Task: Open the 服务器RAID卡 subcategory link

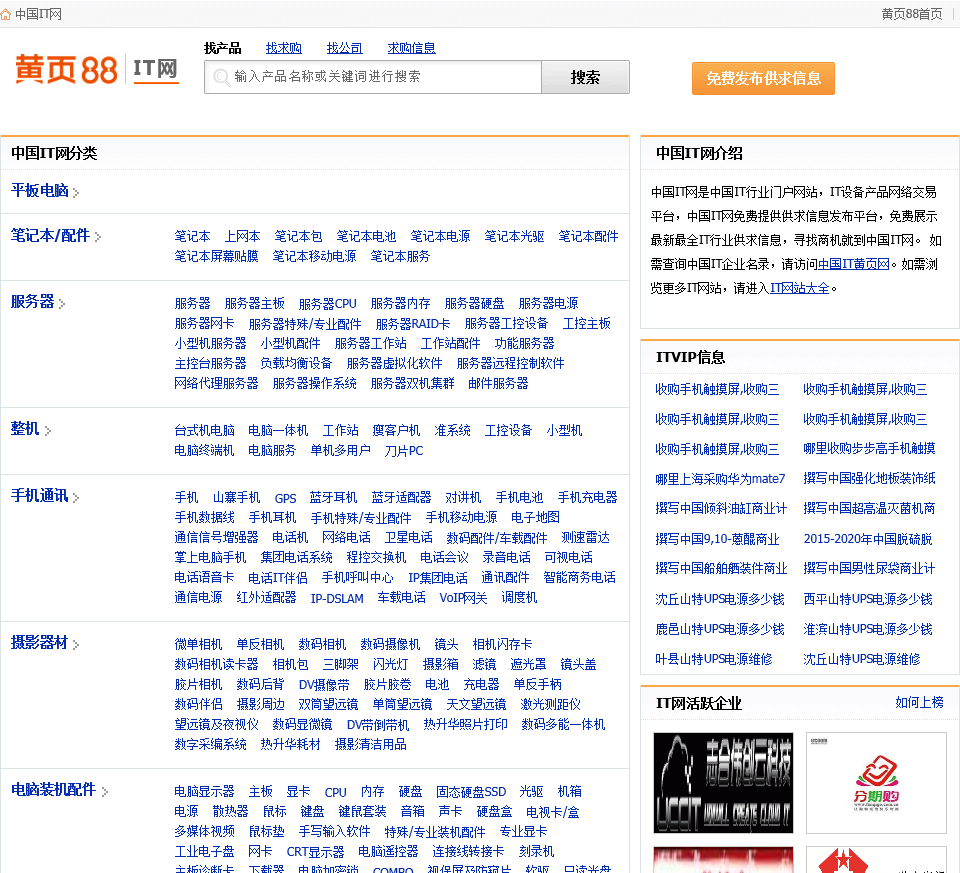Action: (413, 324)
